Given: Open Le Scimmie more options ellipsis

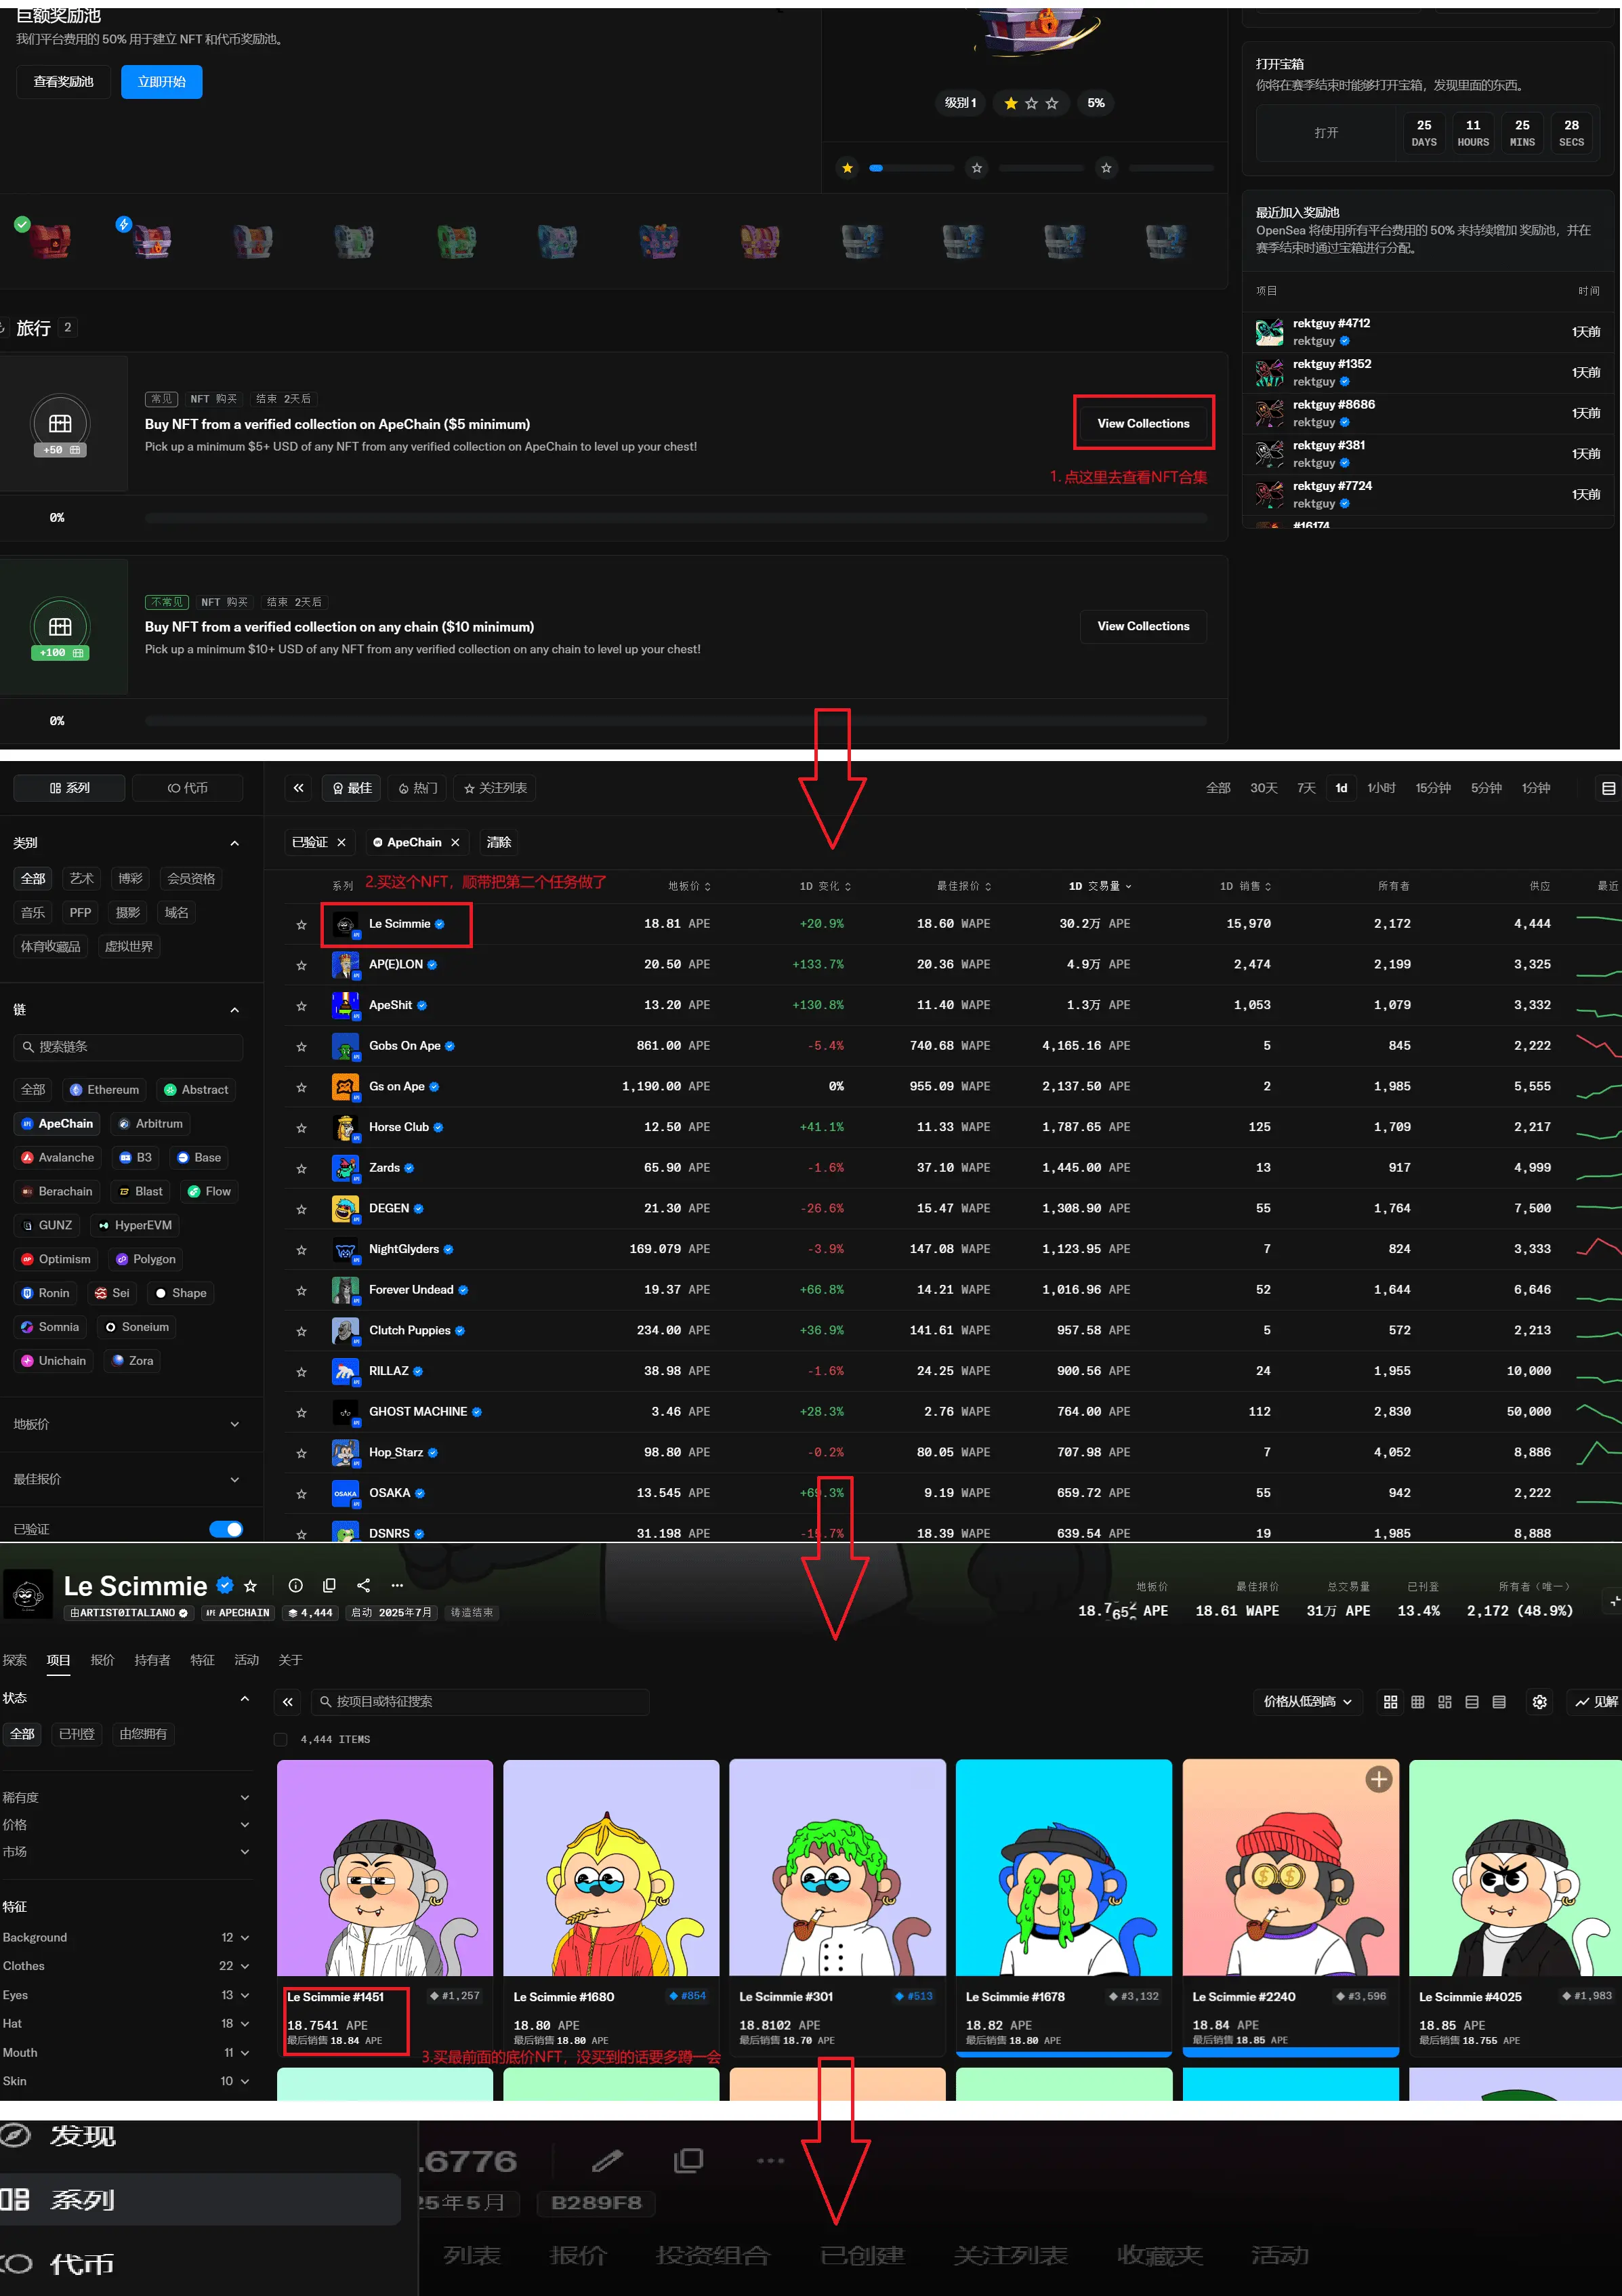Looking at the screenshot, I should click(x=397, y=1585).
